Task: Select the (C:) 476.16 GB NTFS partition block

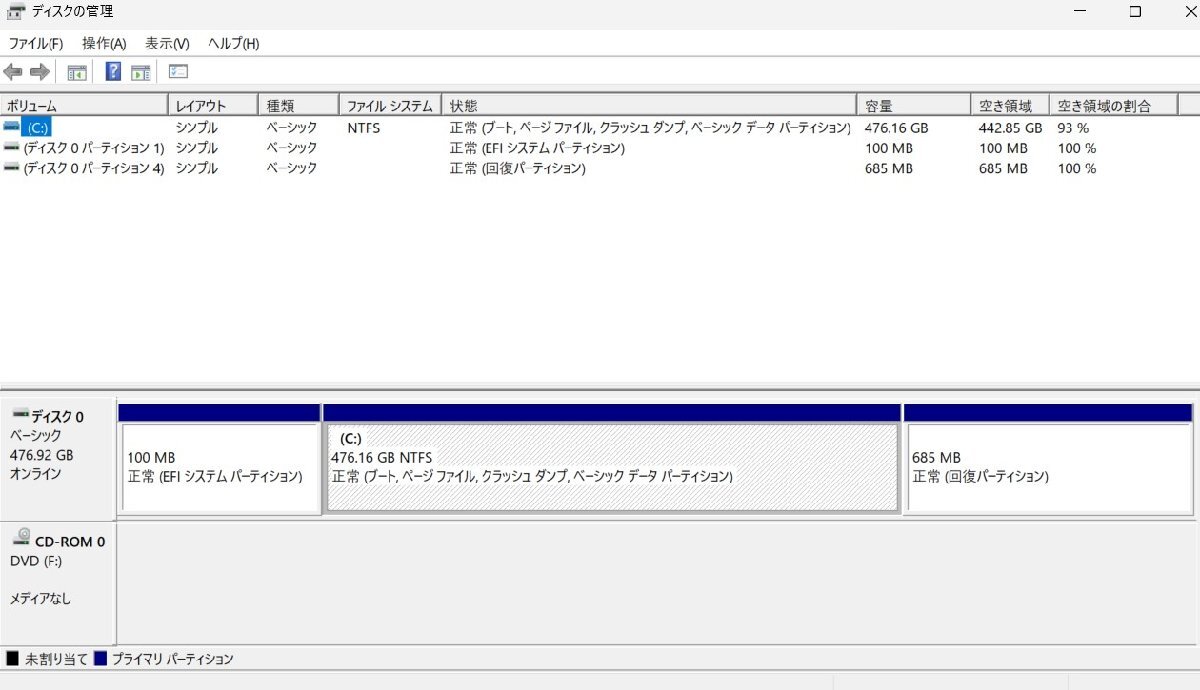Action: click(x=612, y=468)
